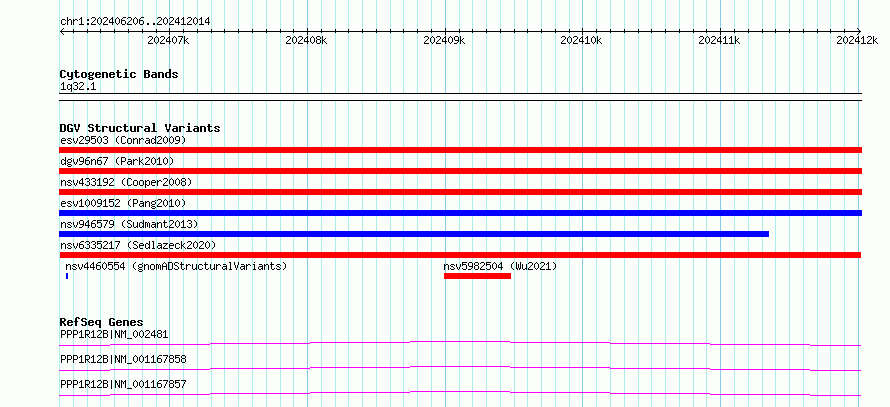Click the left arrowhead of the ruler
This screenshot has width=890, height=407.
[62, 32]
